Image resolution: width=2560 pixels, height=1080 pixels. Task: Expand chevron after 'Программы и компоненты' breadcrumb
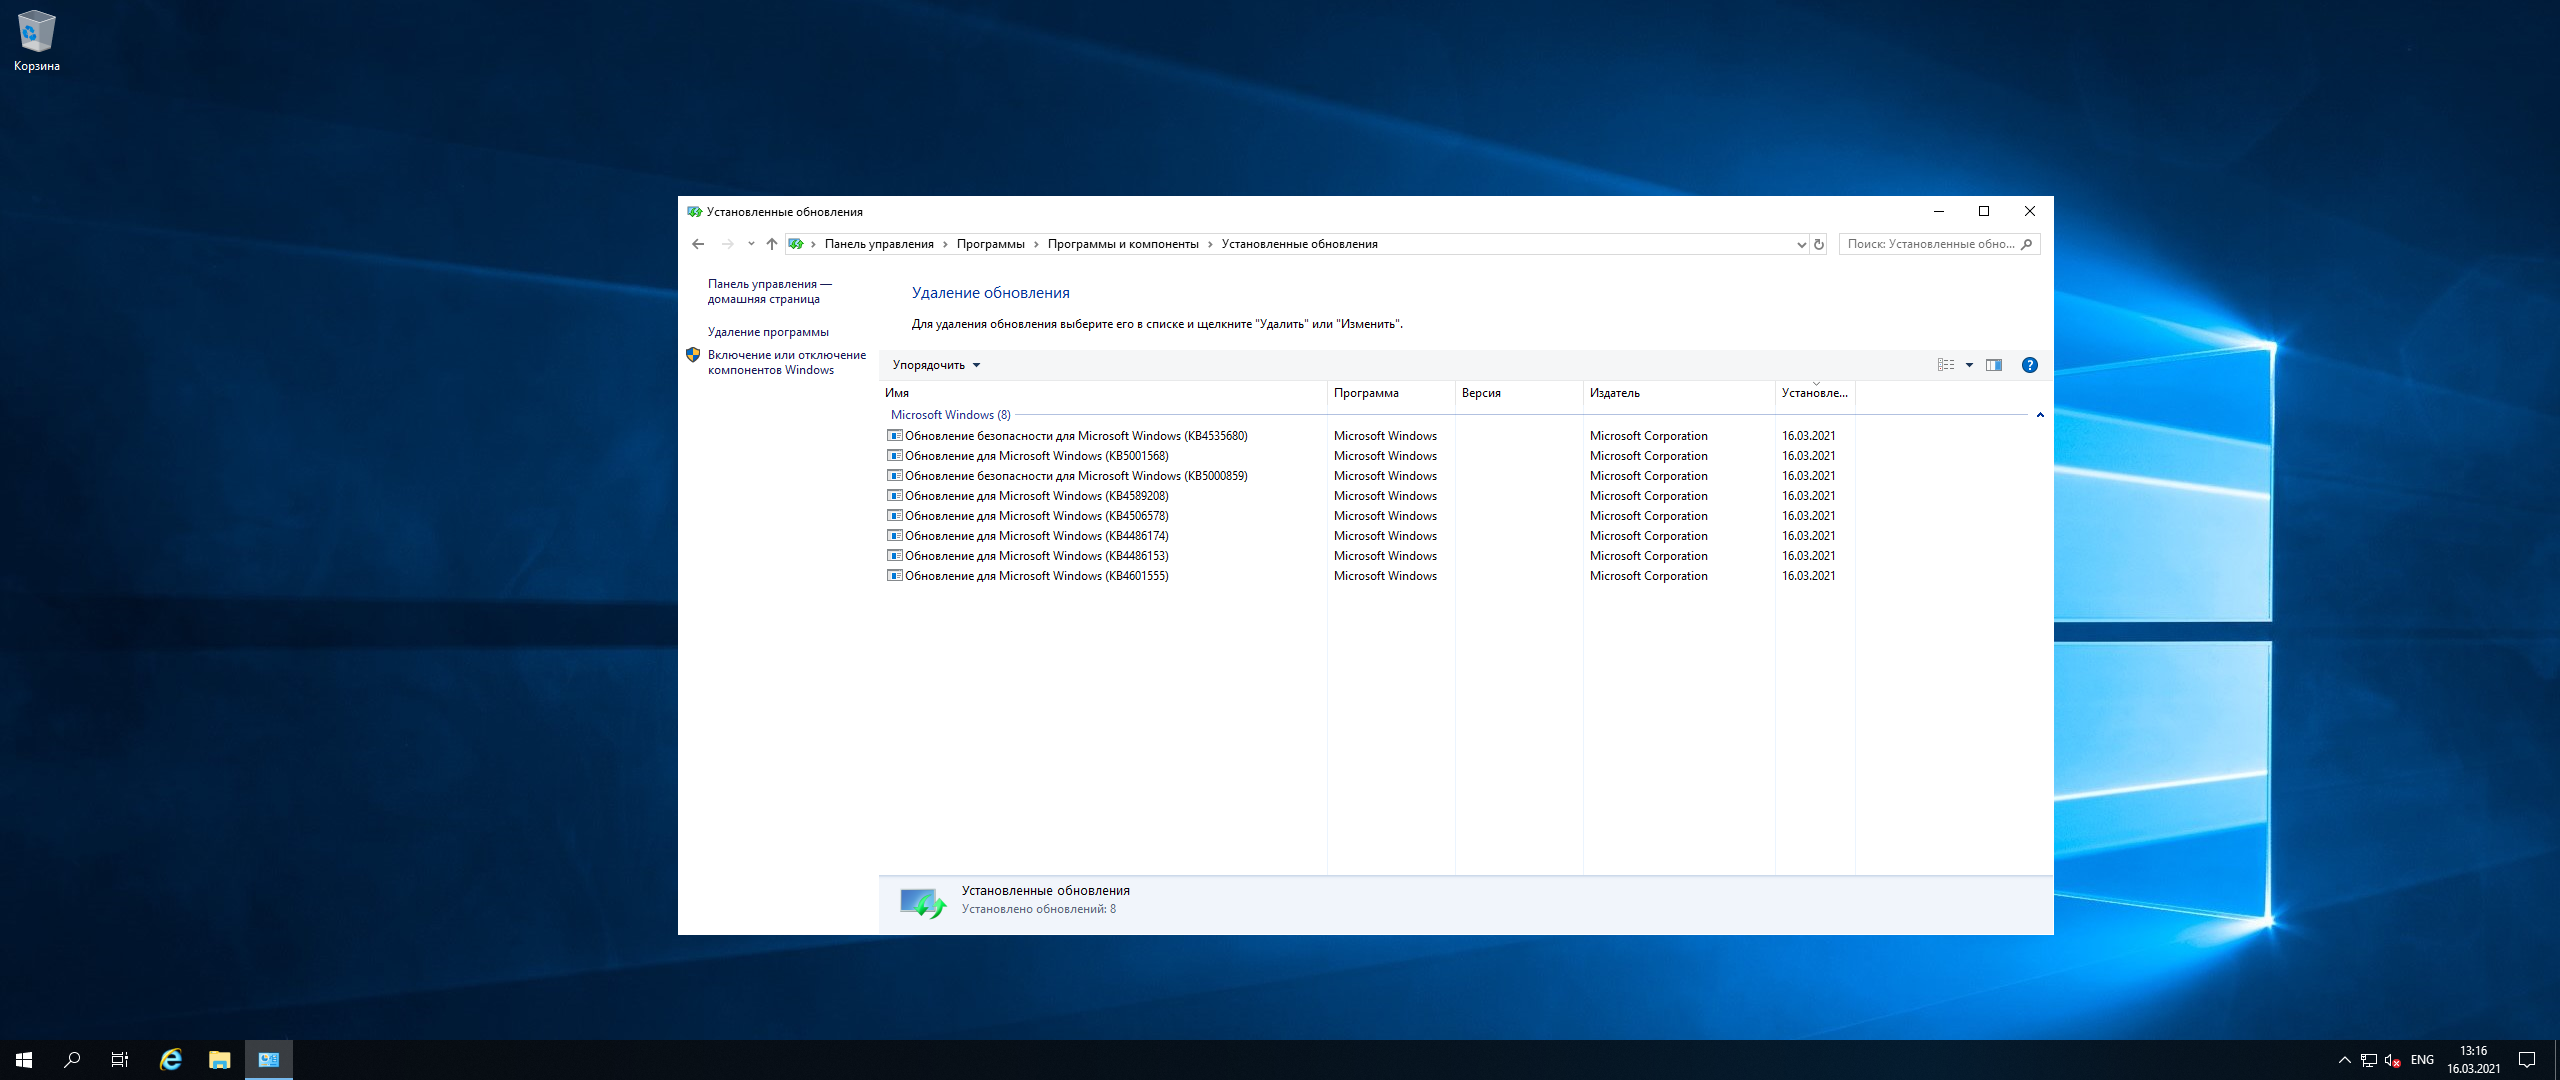pyautogui.click(x=1210, y=244)
